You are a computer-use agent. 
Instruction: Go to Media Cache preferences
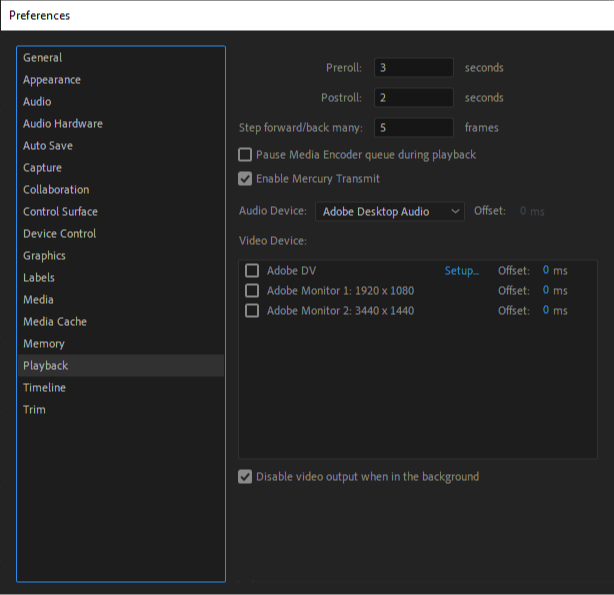pos(55,322)
